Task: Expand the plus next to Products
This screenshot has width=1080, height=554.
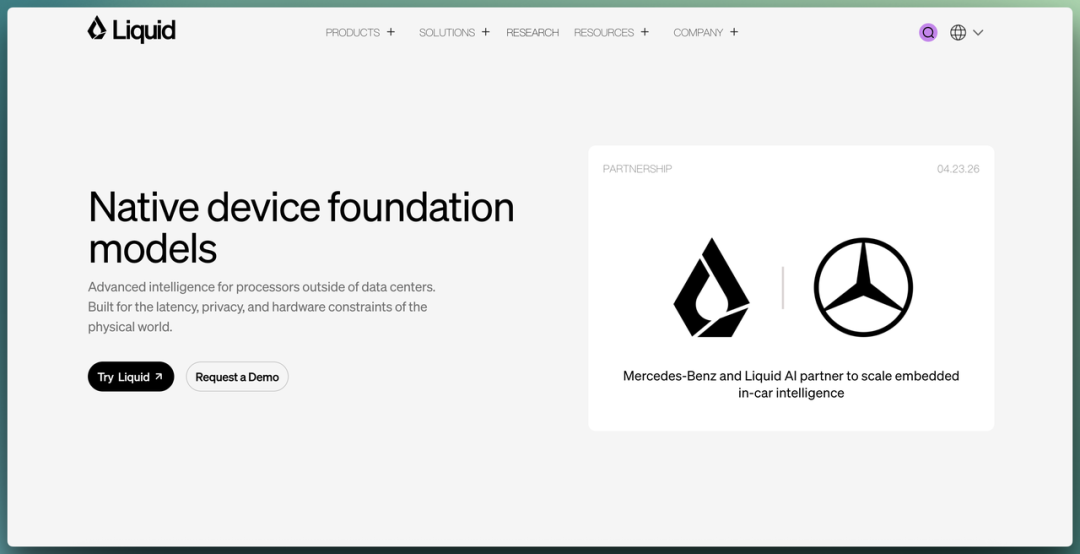Action: [391, 32]
